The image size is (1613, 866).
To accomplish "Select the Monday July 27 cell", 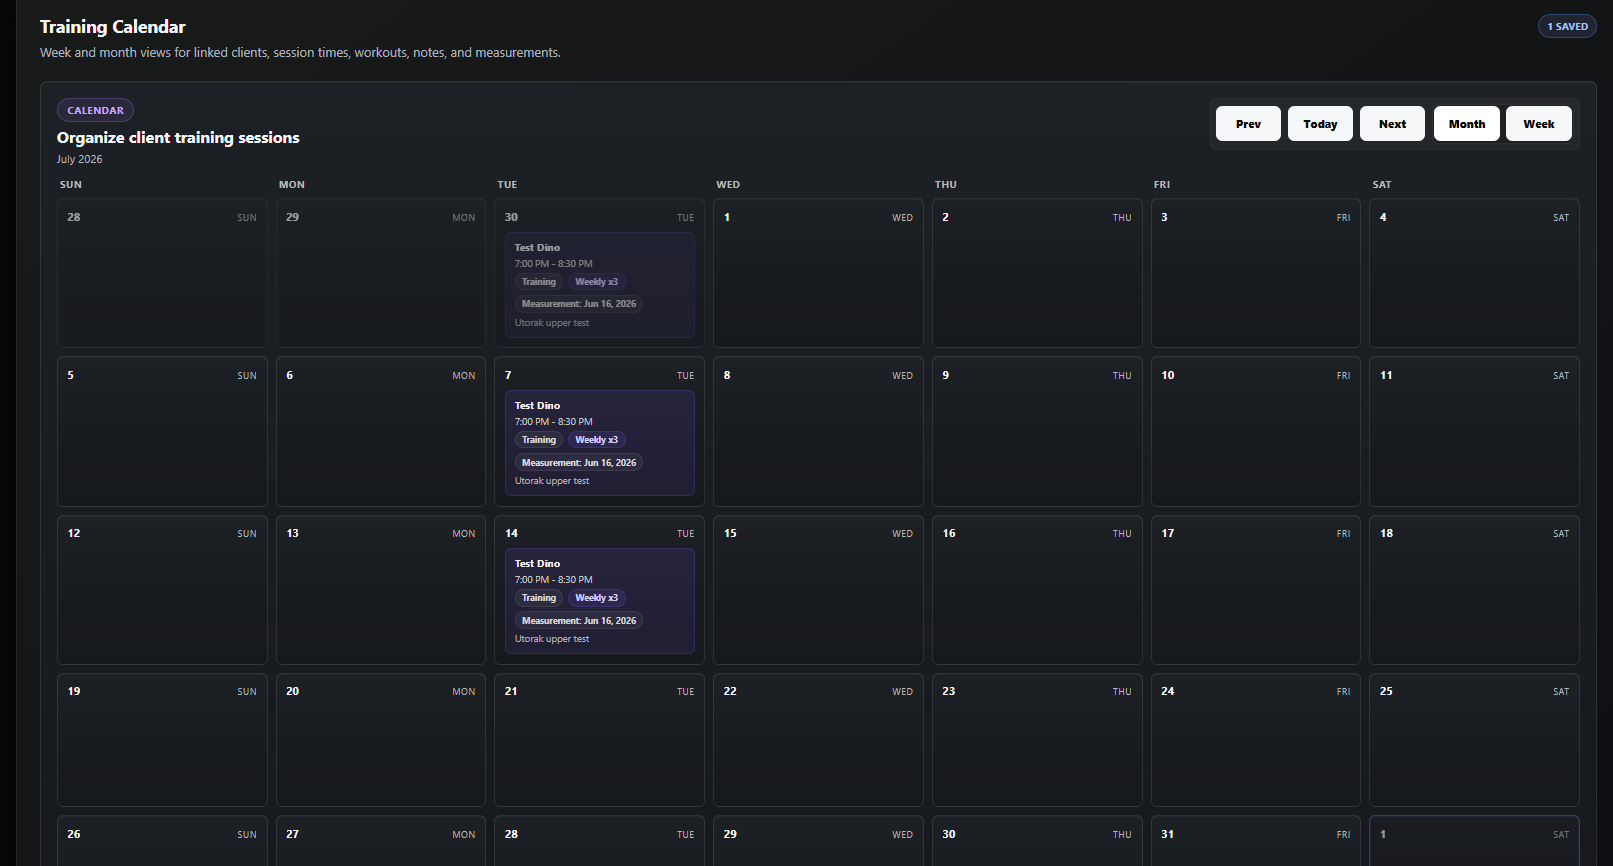I will (381, 841).
